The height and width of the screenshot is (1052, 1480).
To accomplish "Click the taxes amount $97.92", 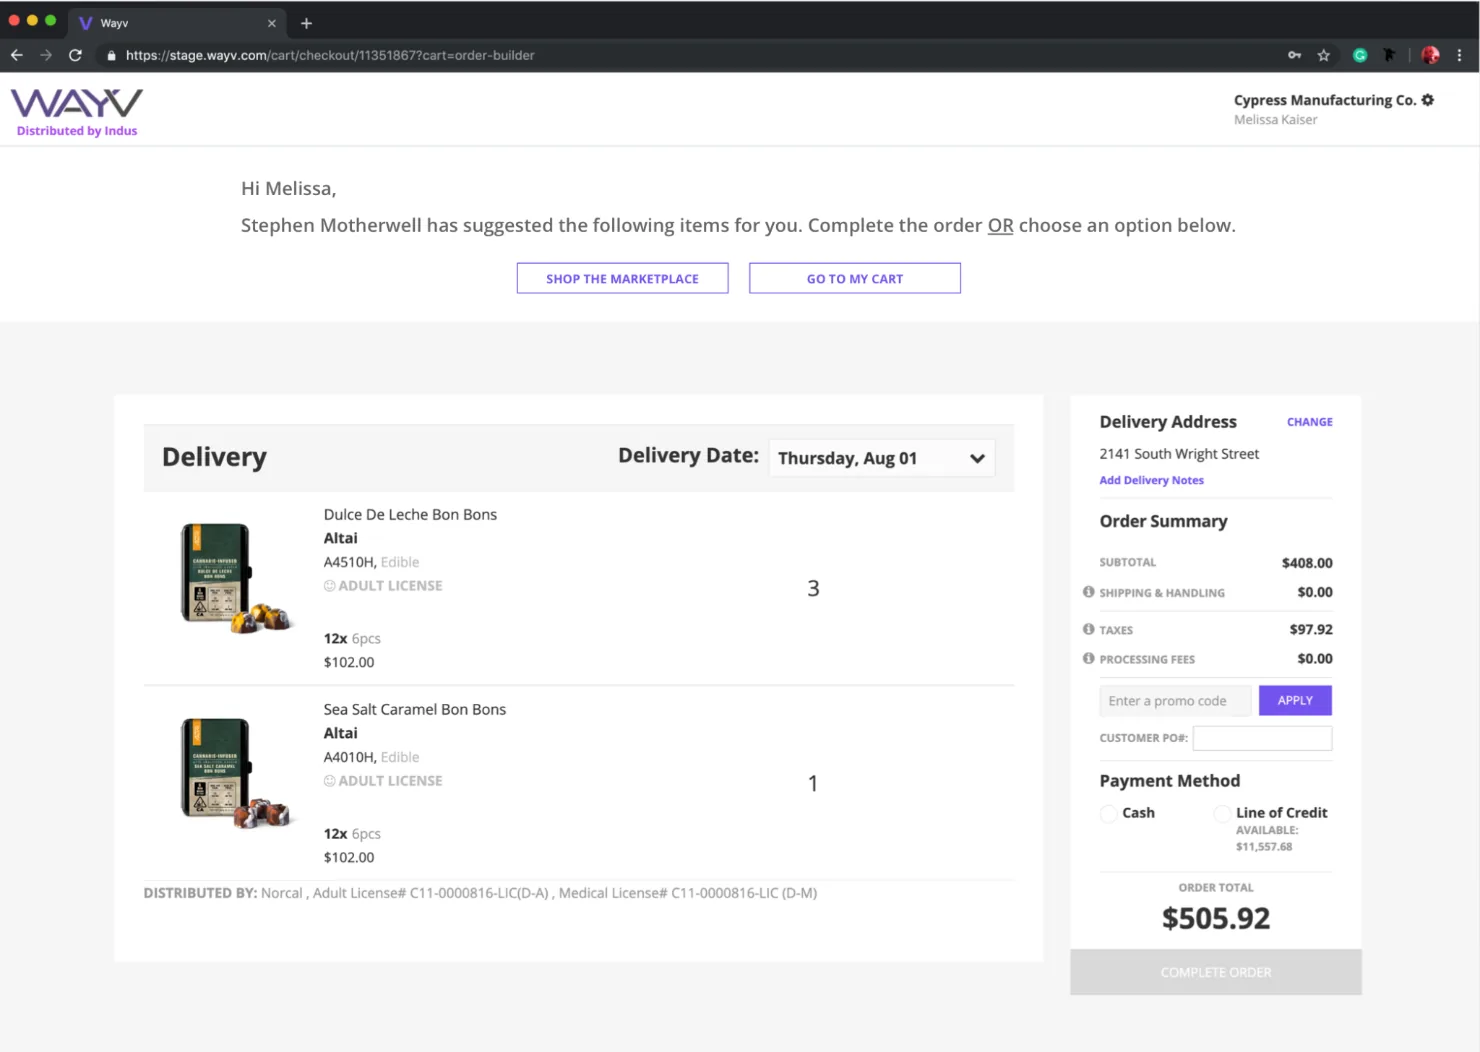I will [x=1311, y=629].
